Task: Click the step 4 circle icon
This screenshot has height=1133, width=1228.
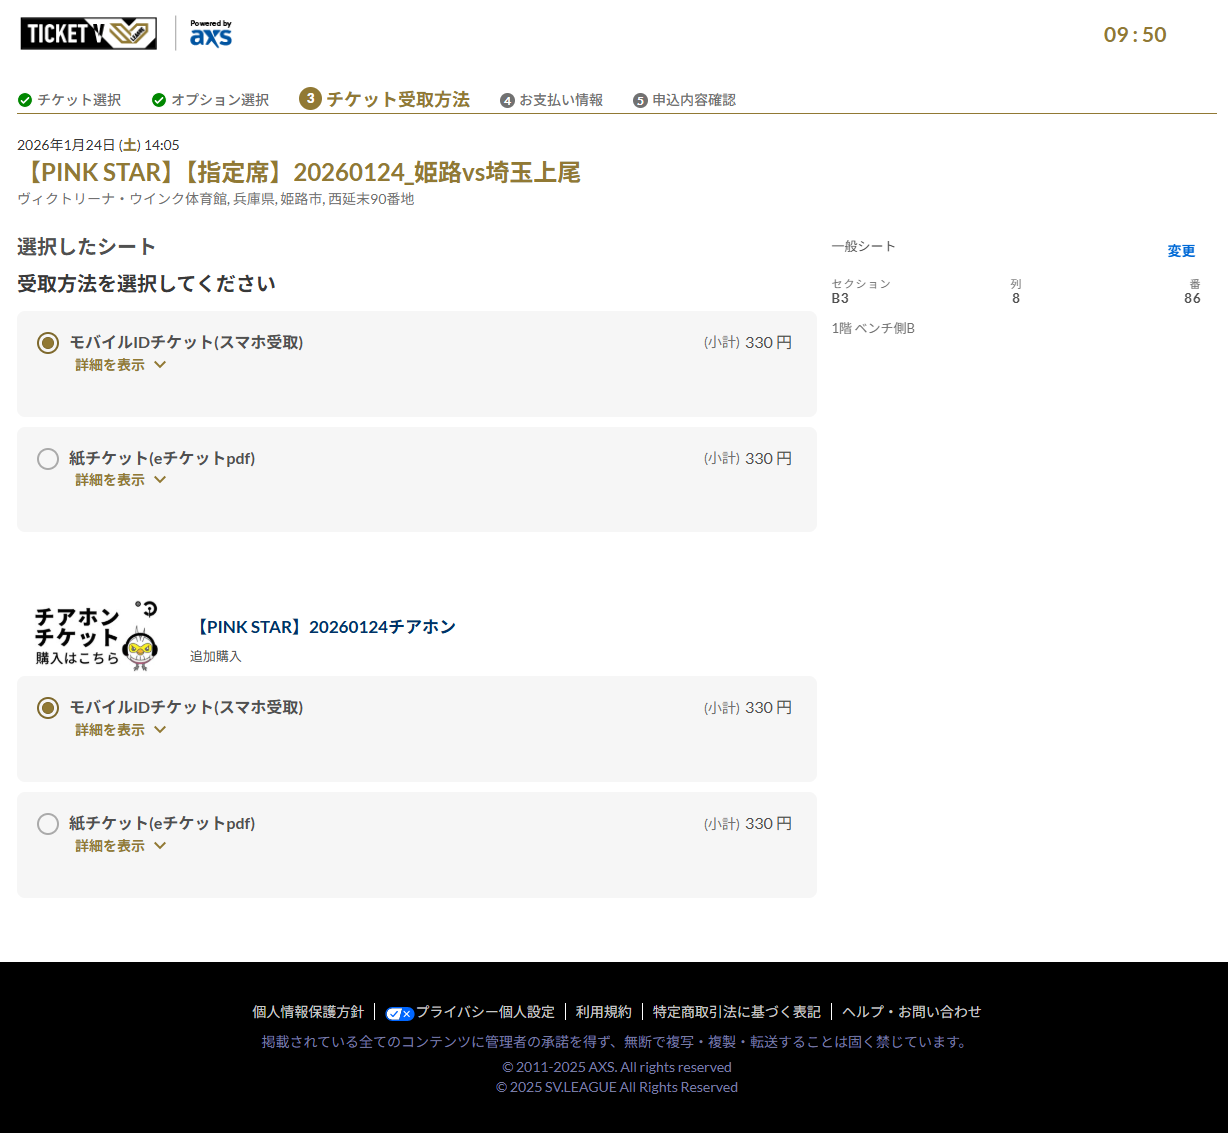Action: coord(507,101)
